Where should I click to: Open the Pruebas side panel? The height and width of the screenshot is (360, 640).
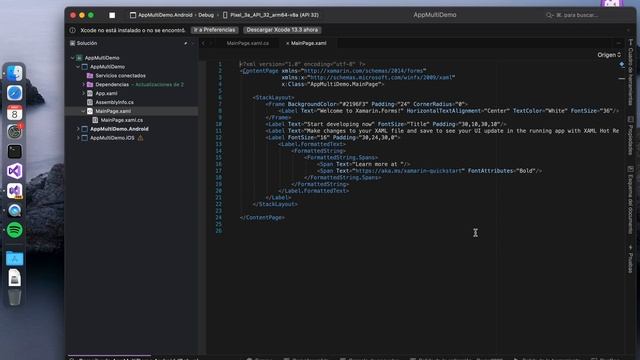pyautogui.click(x=631, y=259)
